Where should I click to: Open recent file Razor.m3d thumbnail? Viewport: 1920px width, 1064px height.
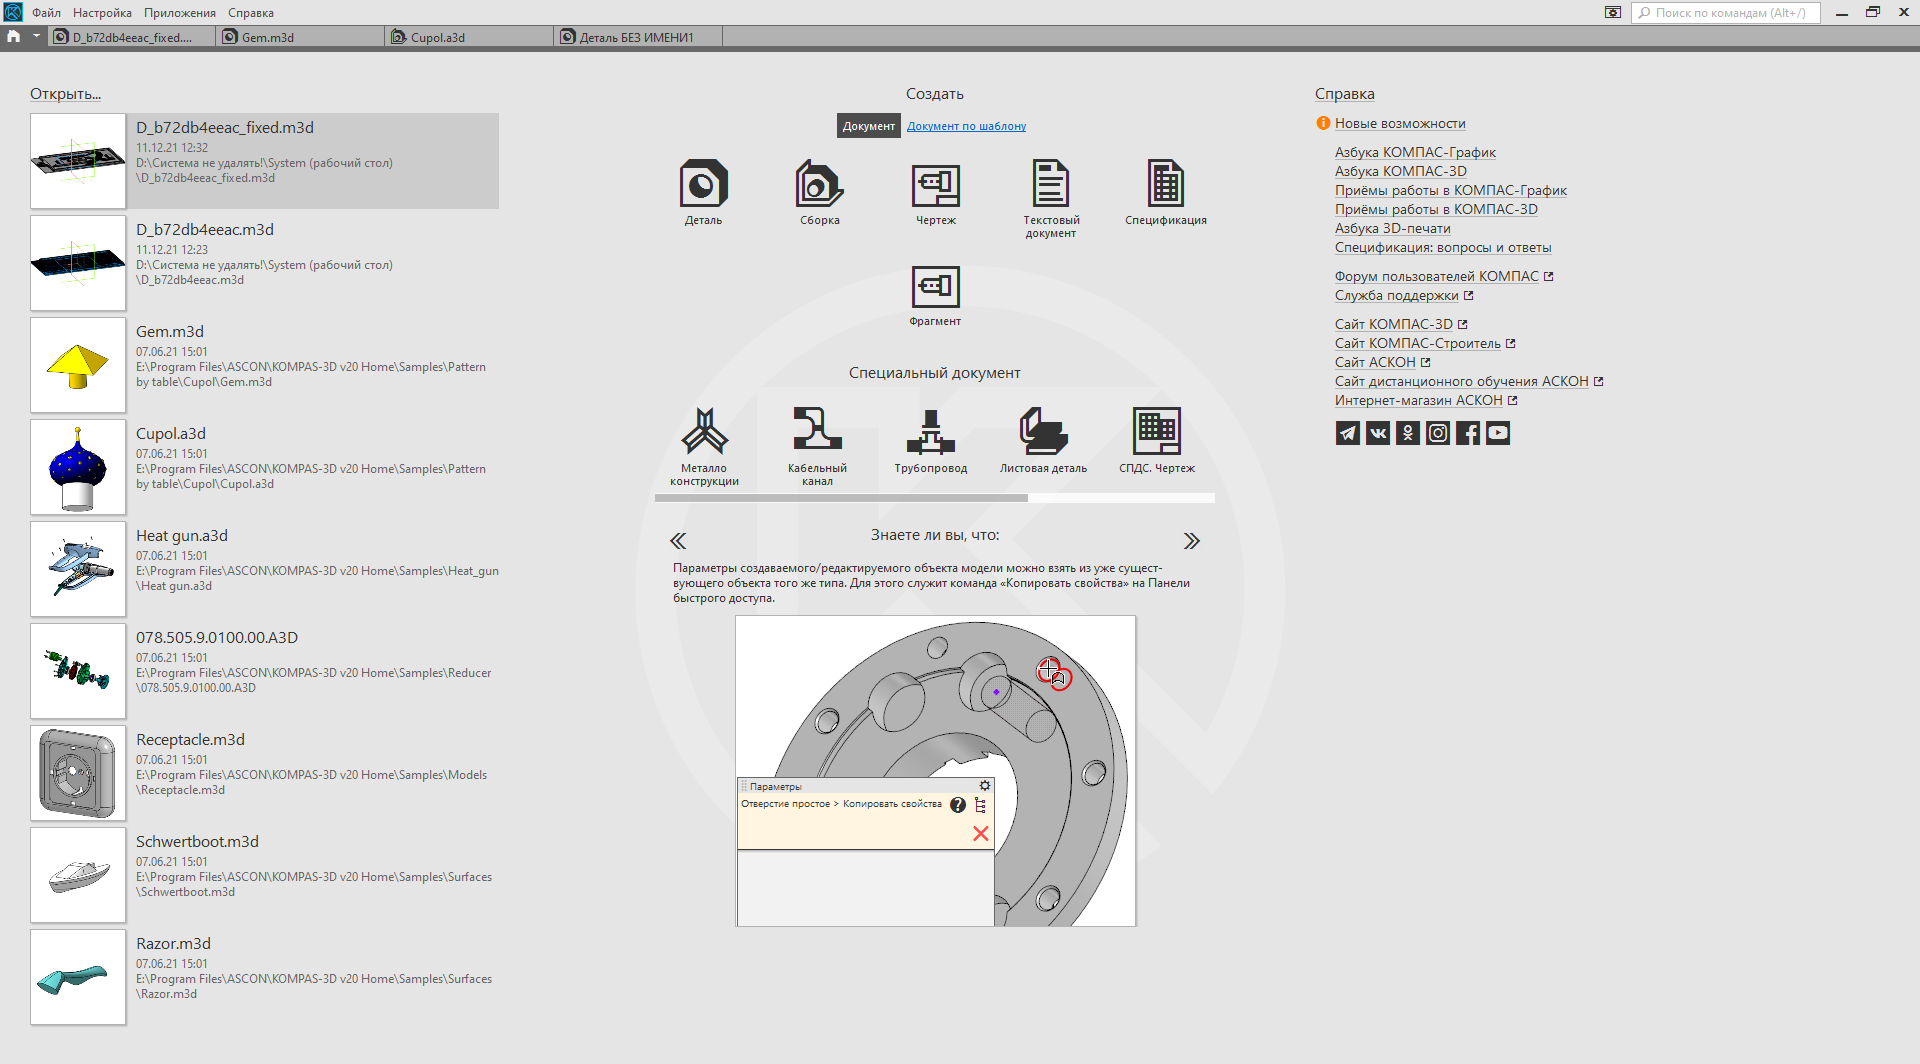coord(78,977)
